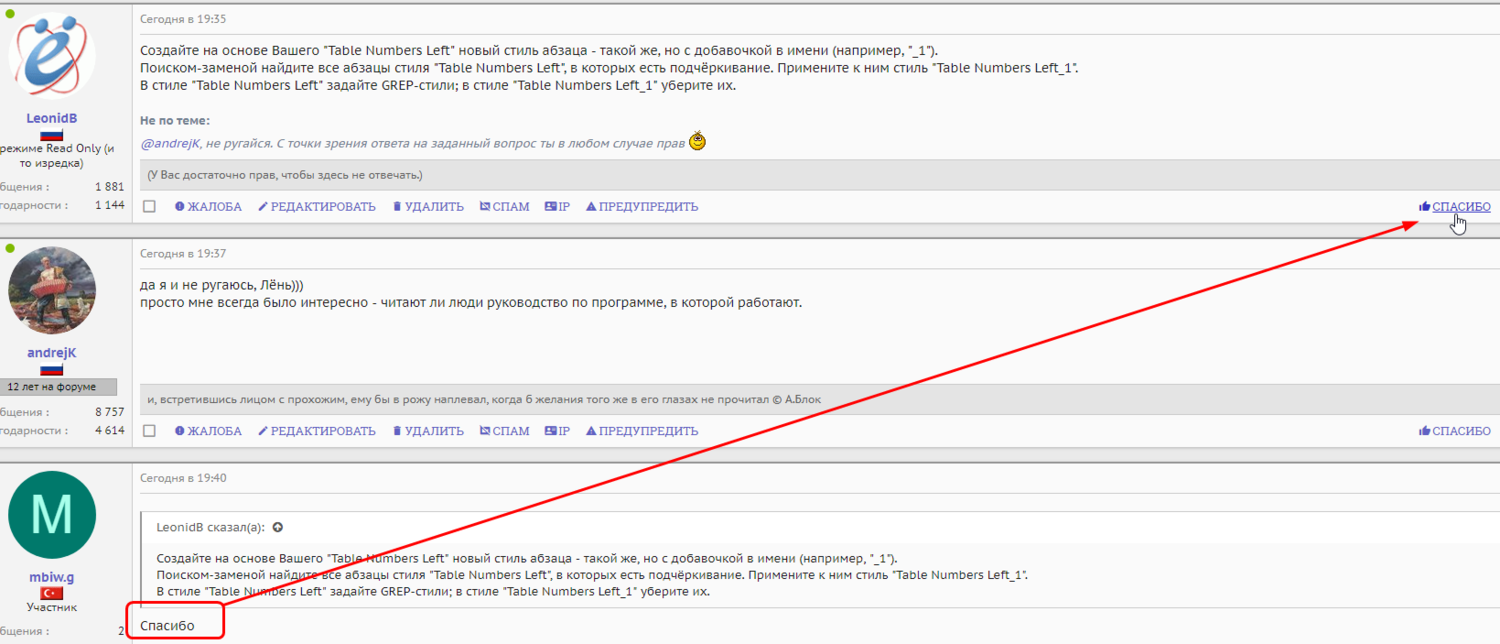
Task: Open andrejK username profile link
Action: (x=52, y=353)
